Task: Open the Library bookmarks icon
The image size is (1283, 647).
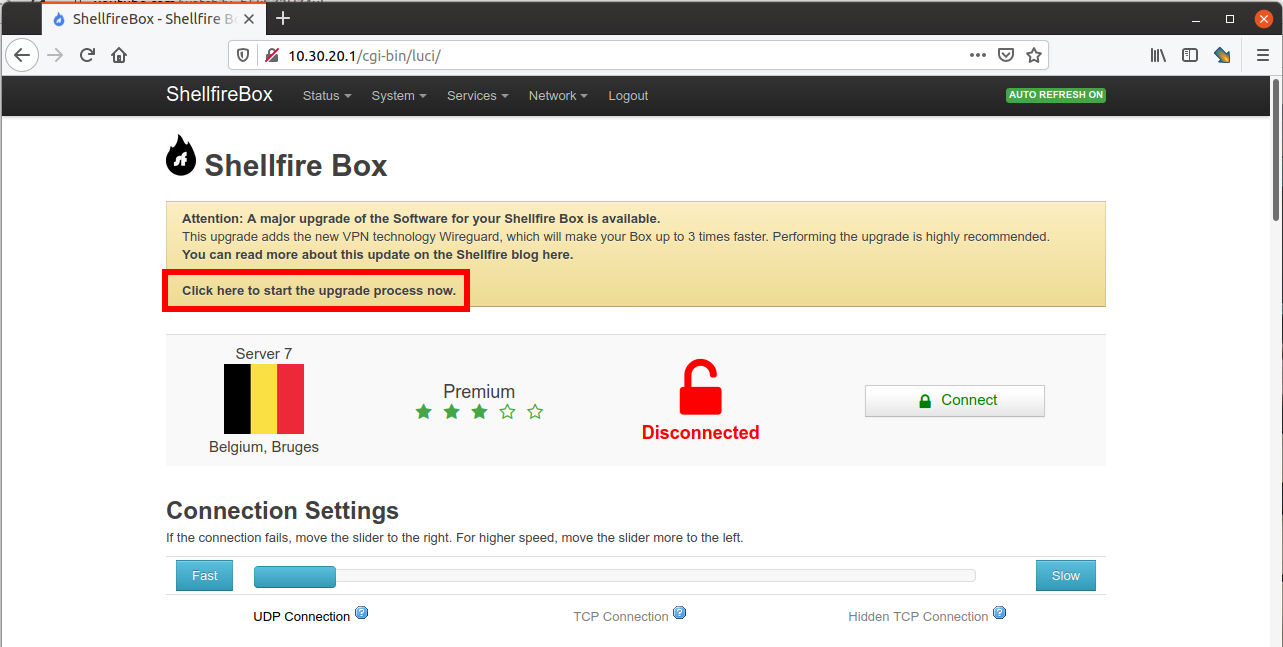Action: (1158, 55)
